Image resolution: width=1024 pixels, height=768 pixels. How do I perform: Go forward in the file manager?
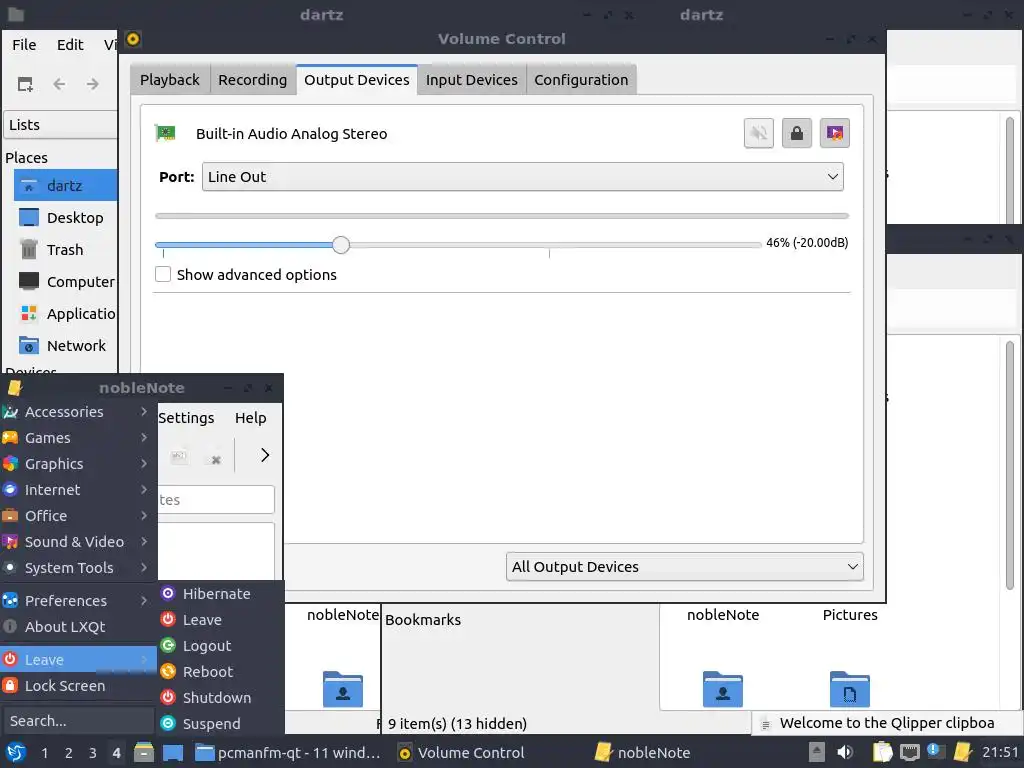click(93, 84)
